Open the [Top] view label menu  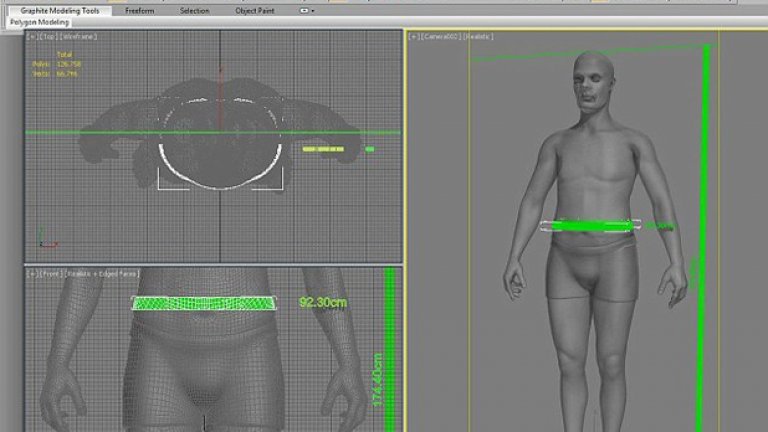pyautogui.click(x=46, y=35)
